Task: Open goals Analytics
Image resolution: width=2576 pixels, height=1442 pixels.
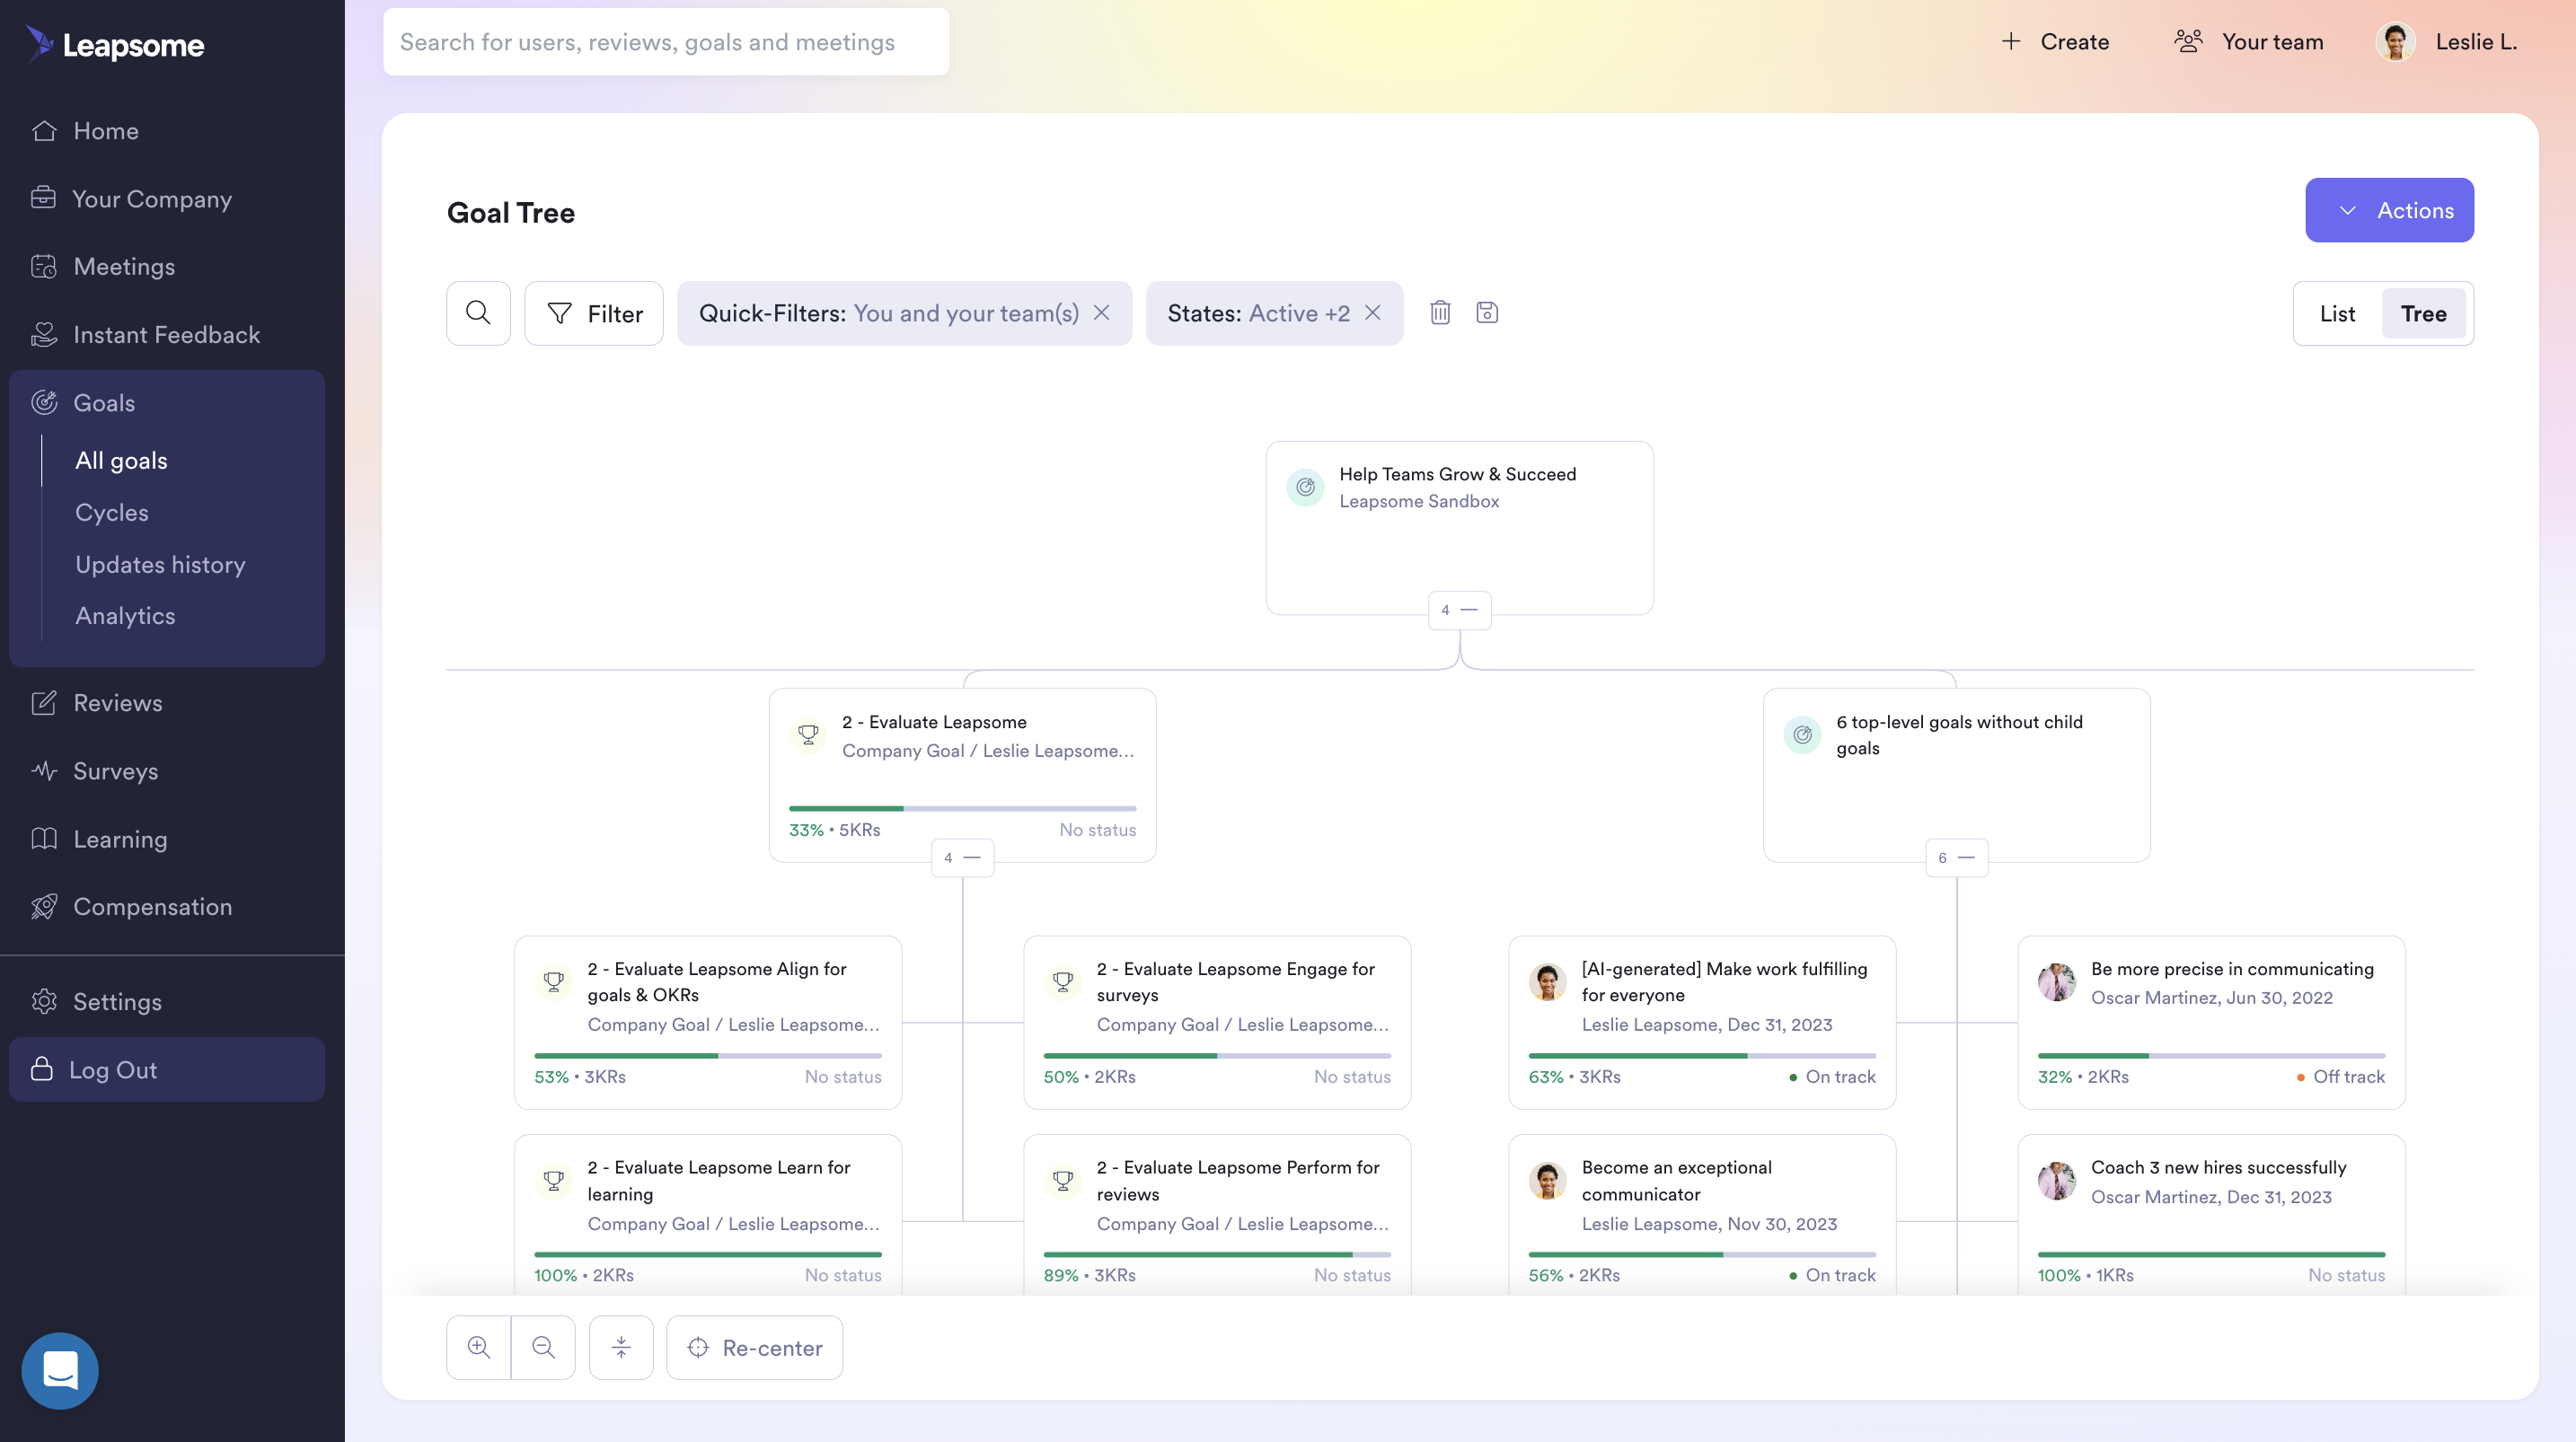Action: (x=125, y=616)
